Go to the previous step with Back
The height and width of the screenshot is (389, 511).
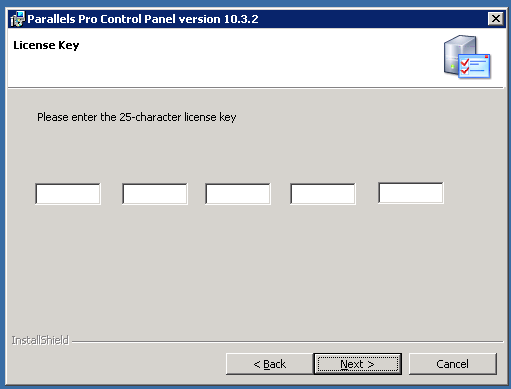(x=269, y=364)
